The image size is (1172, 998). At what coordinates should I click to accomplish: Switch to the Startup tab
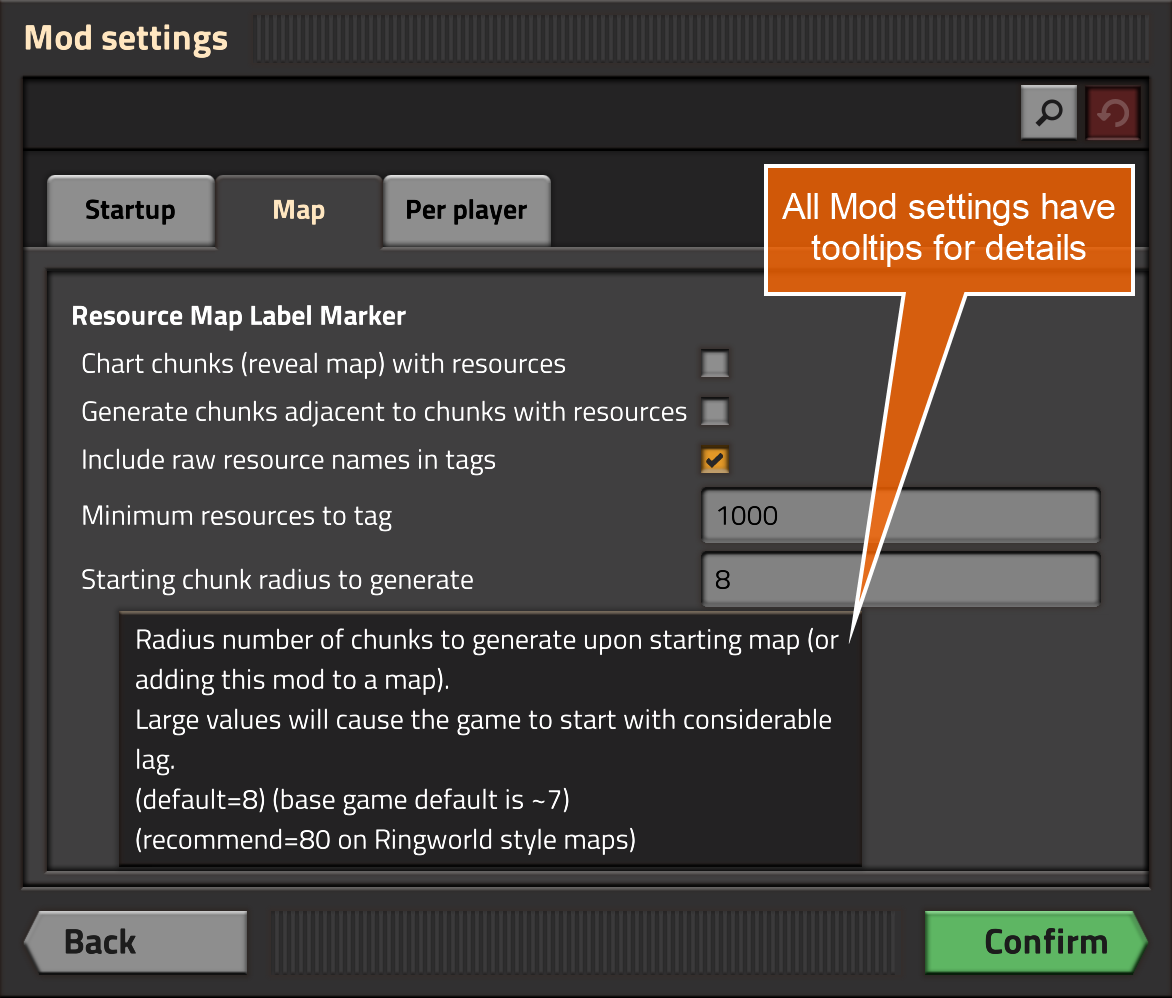(131, 211)
